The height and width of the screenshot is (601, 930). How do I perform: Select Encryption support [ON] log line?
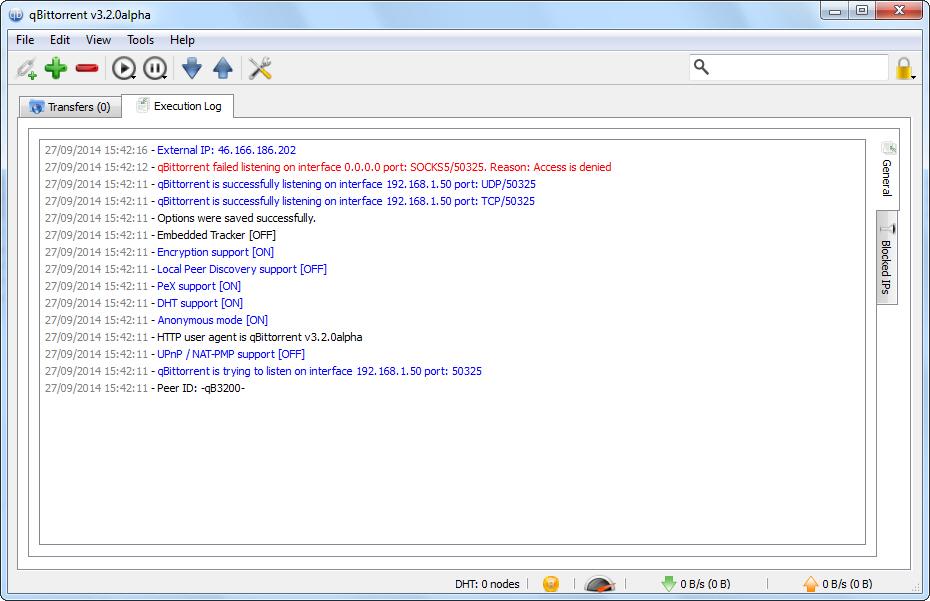point(159,252)
